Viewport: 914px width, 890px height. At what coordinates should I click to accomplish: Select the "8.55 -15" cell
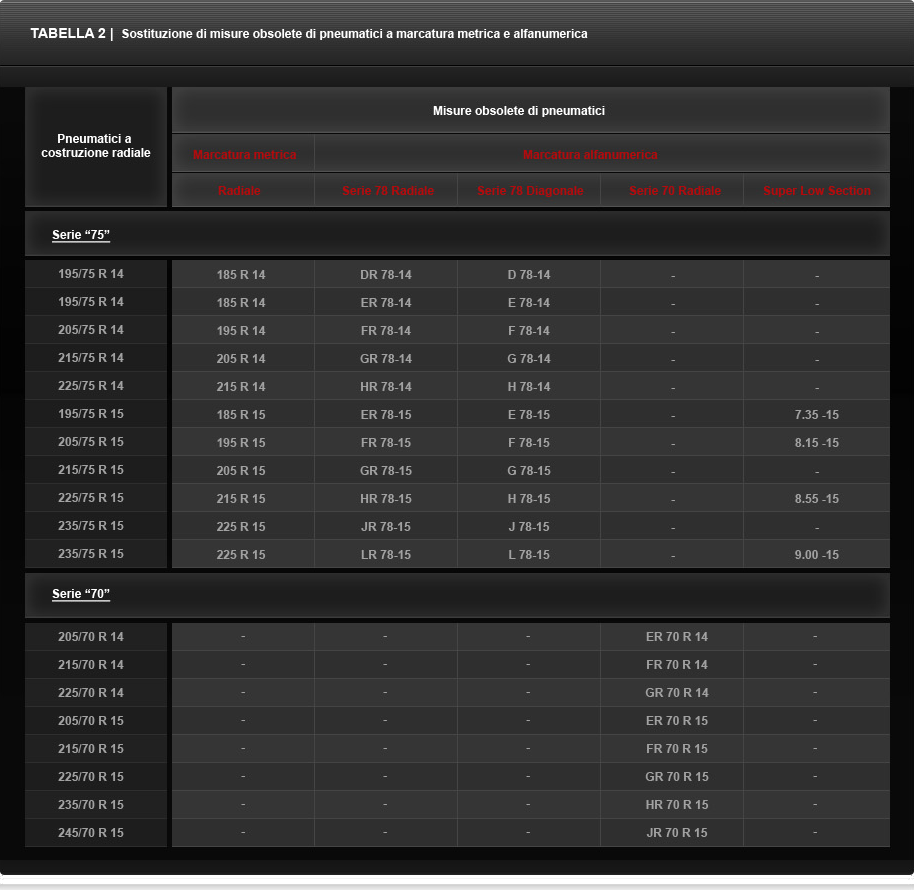[817, 498]
